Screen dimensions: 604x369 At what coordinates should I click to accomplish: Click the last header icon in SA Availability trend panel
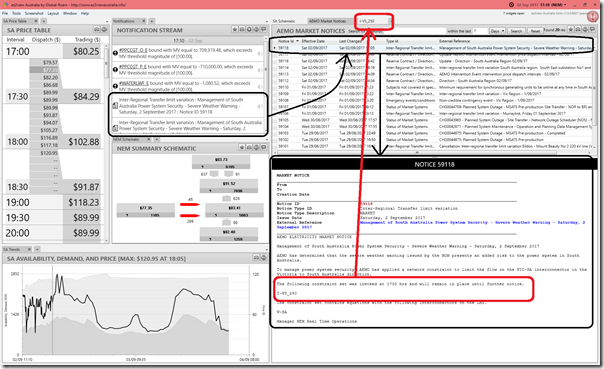pyautogui.click(x=264, y=258)
